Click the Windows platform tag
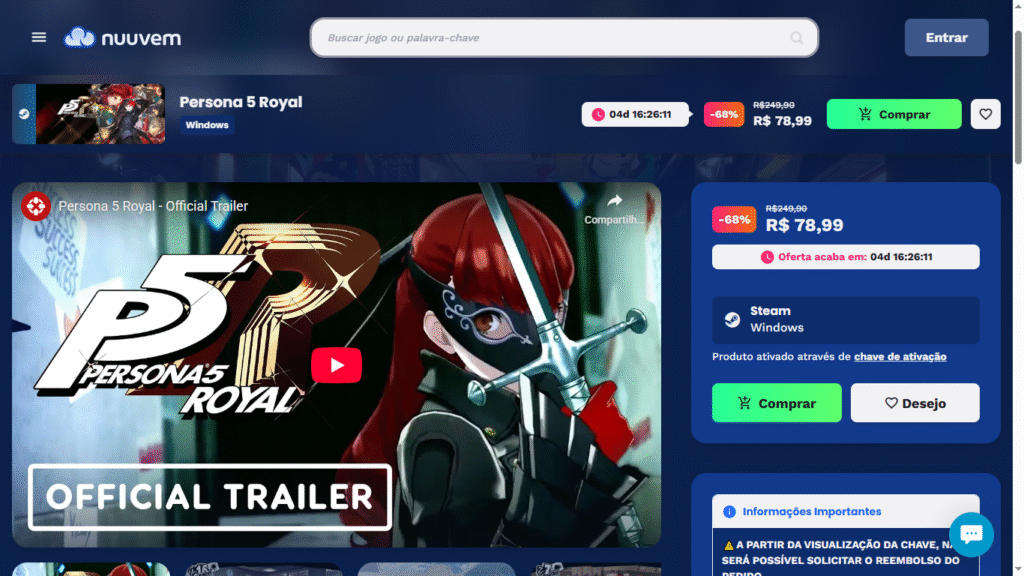Image resolution: width=1024 pixels, height=576 pixels. coord(207,126)
